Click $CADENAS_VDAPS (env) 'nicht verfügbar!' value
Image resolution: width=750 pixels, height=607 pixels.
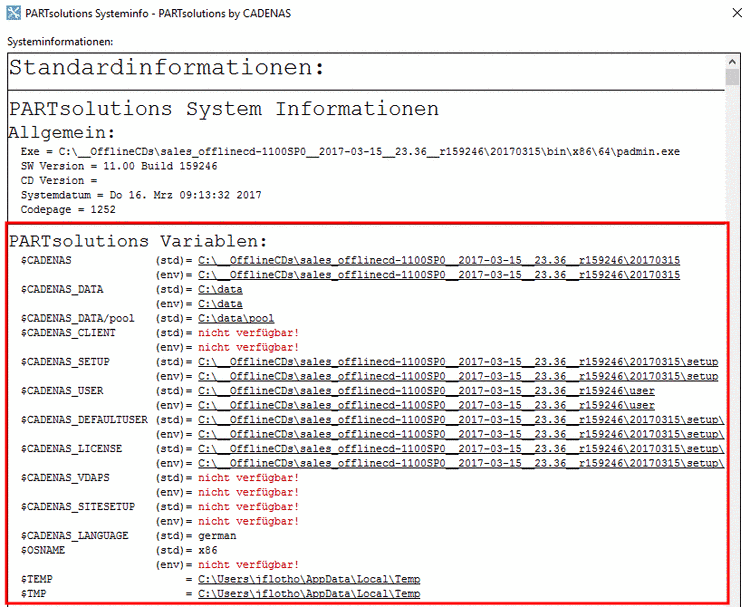[x=248, y=492]
